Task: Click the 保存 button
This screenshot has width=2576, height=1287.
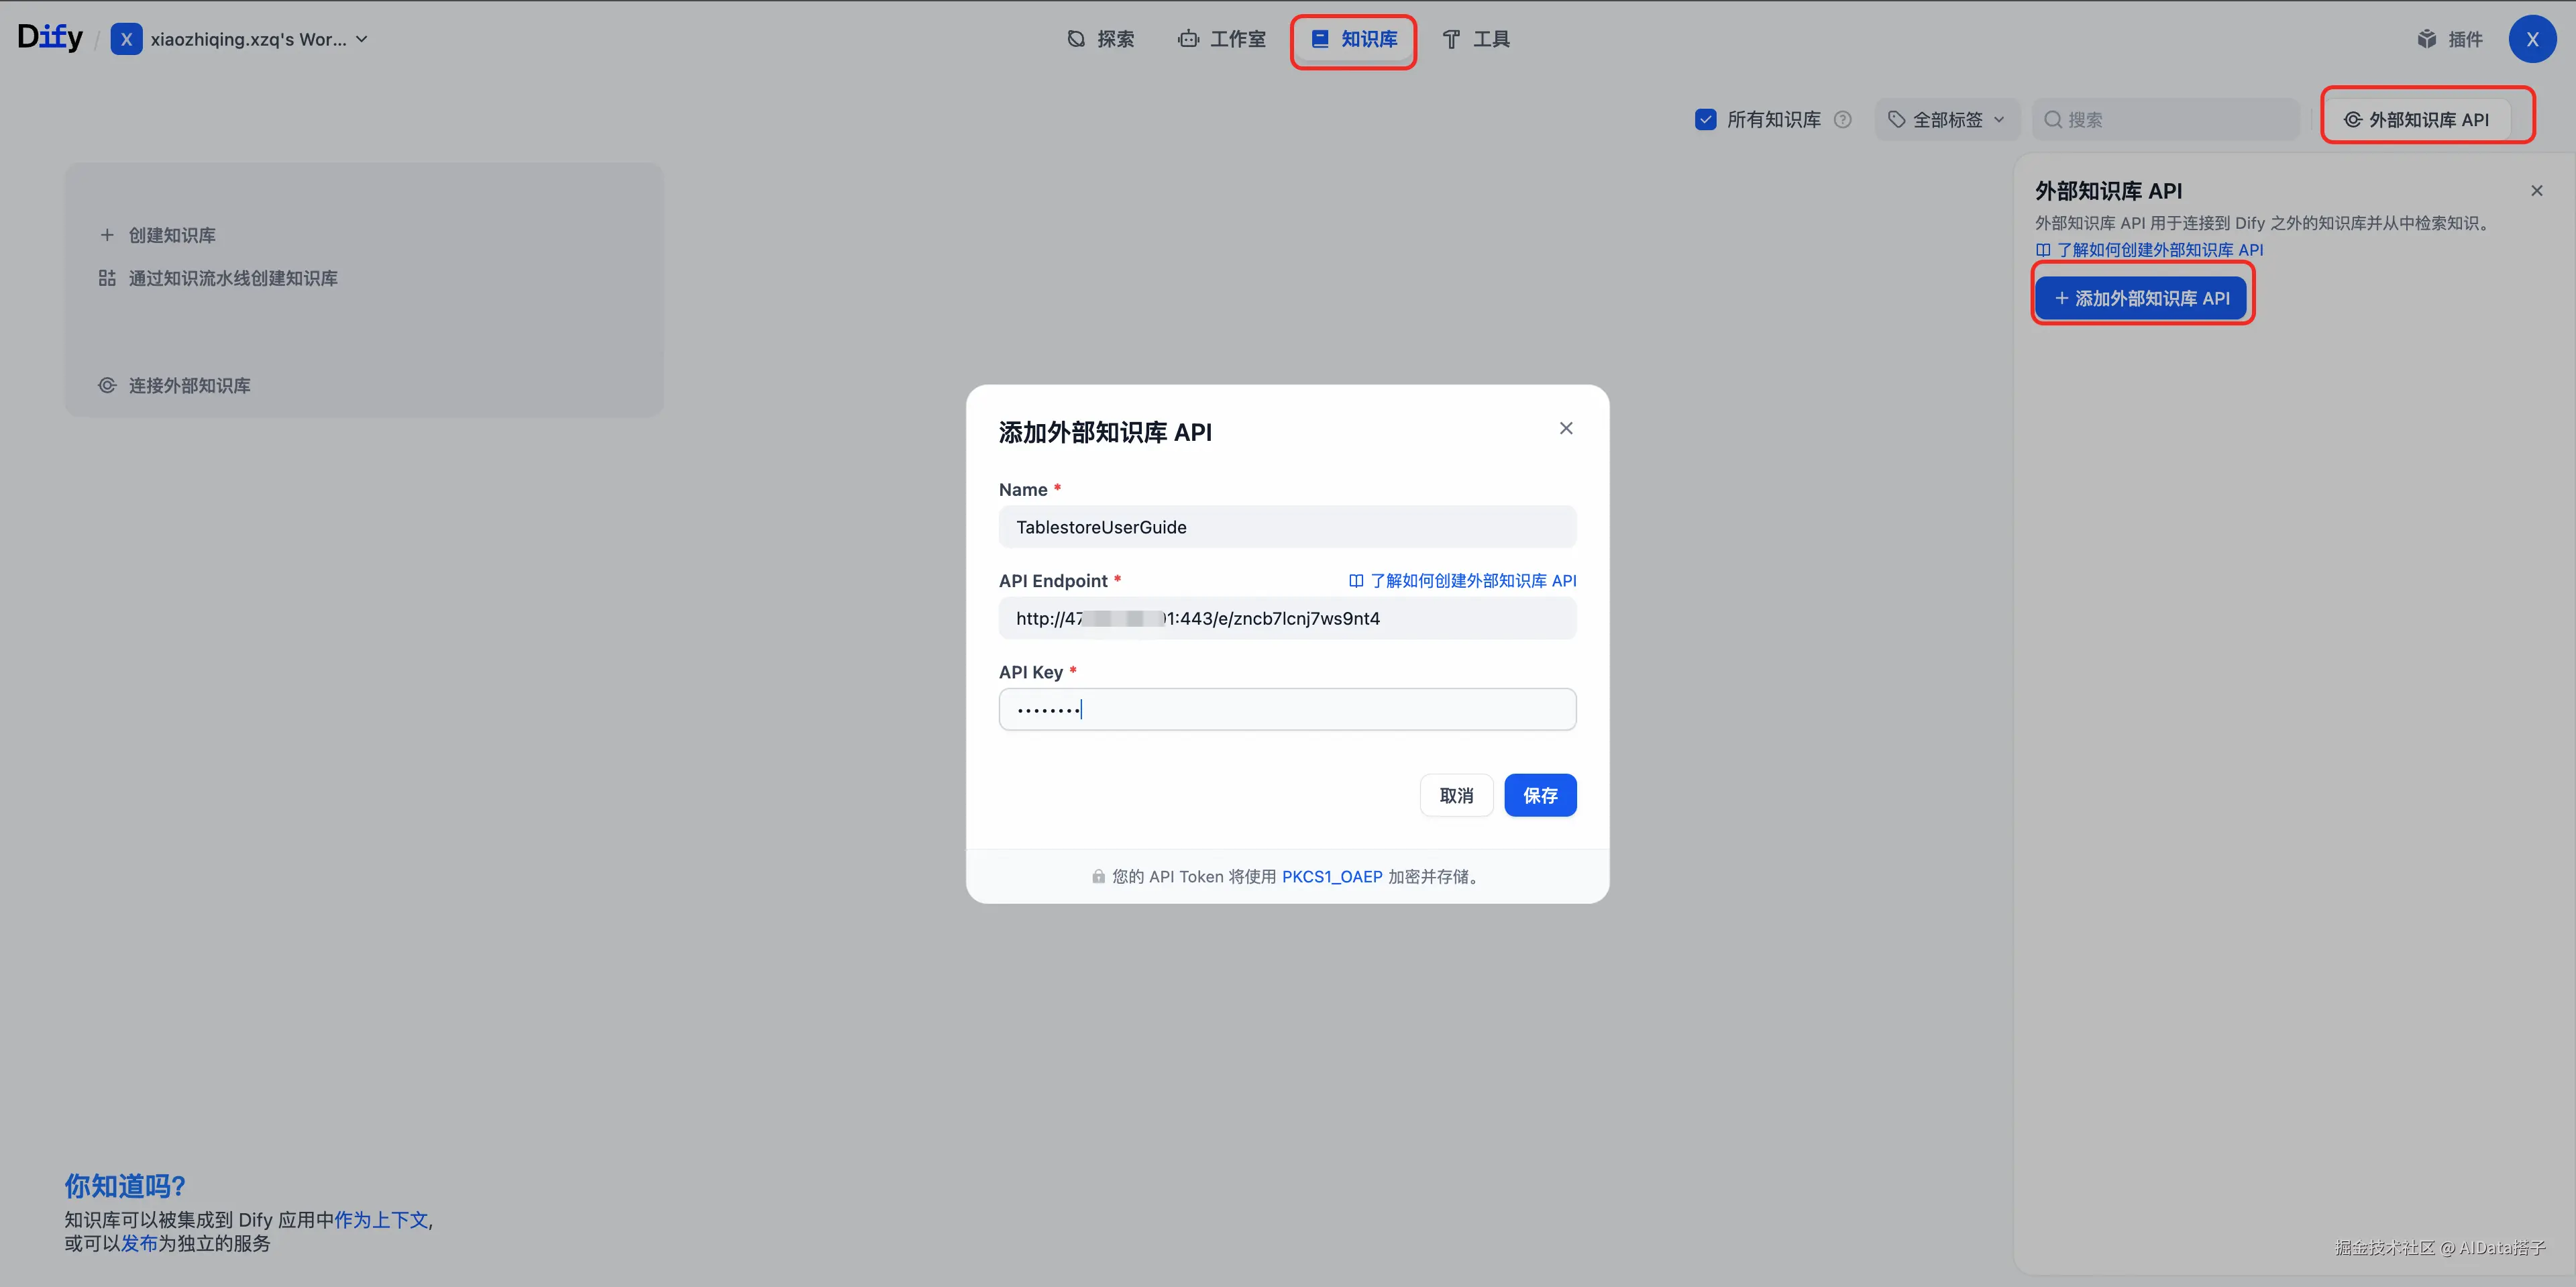Action: tap(1540, 795)
